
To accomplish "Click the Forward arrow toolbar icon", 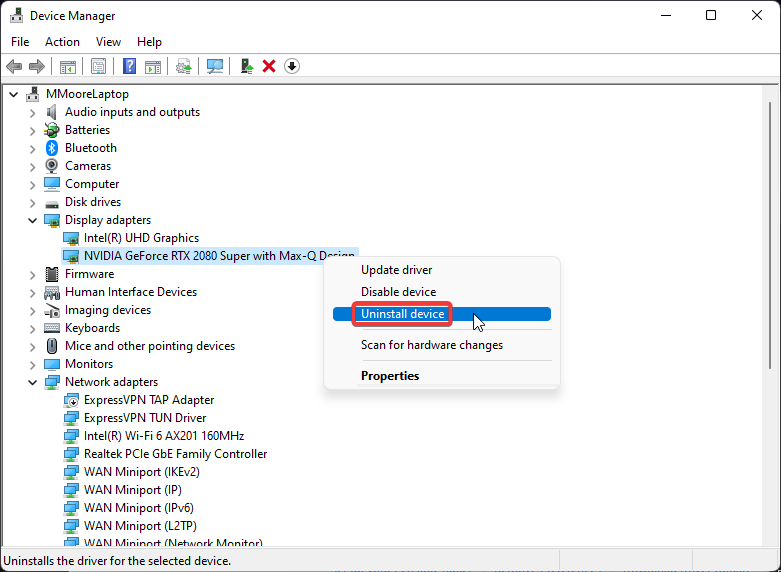I will click(x=37, y=66).
